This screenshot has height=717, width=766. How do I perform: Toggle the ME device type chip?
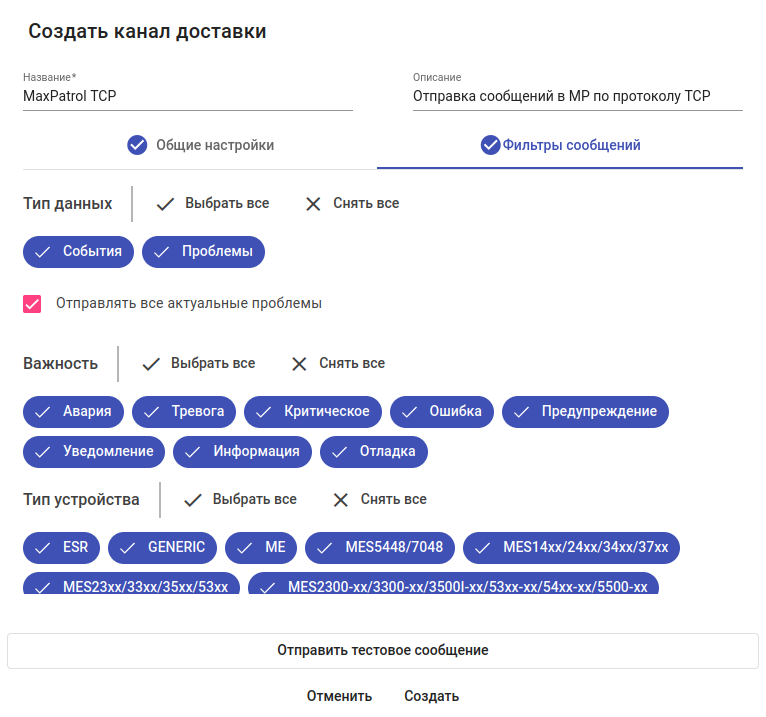click(x=261, y=548)
